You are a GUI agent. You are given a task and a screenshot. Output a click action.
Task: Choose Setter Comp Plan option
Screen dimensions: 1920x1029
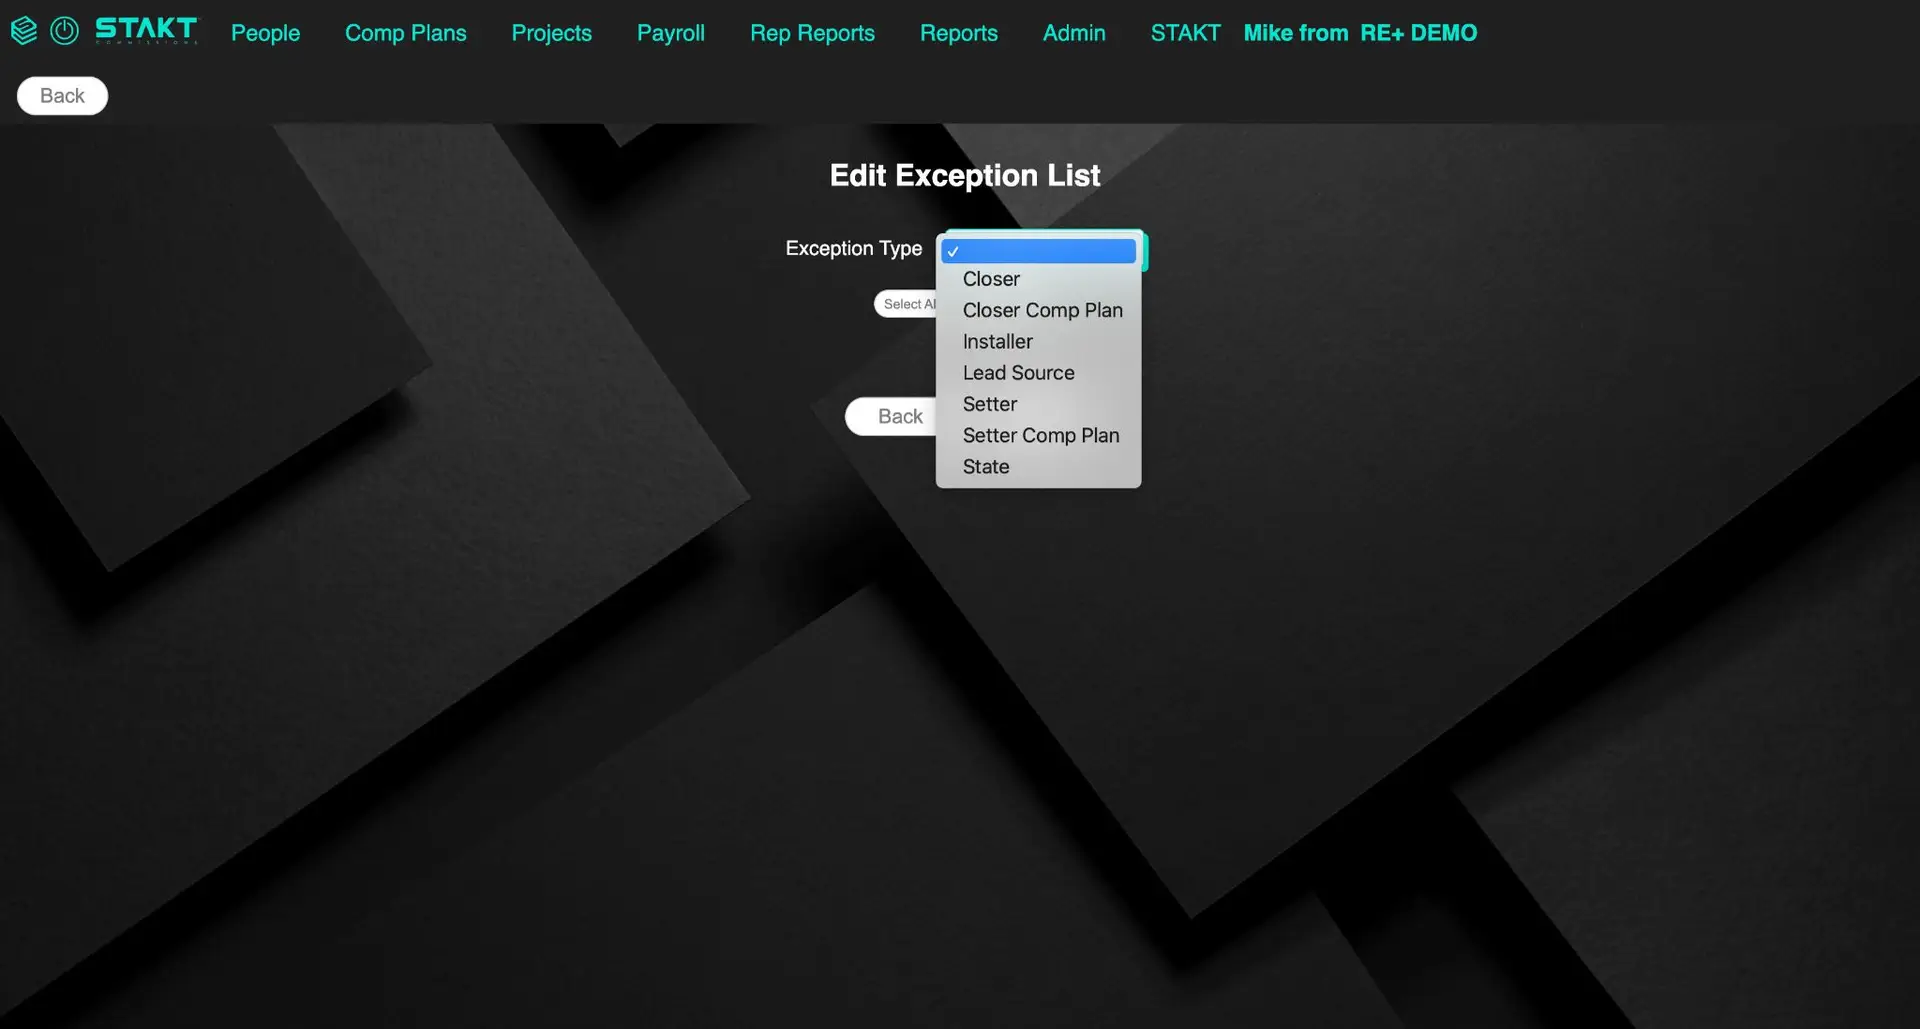click(x=1038, y=436)
